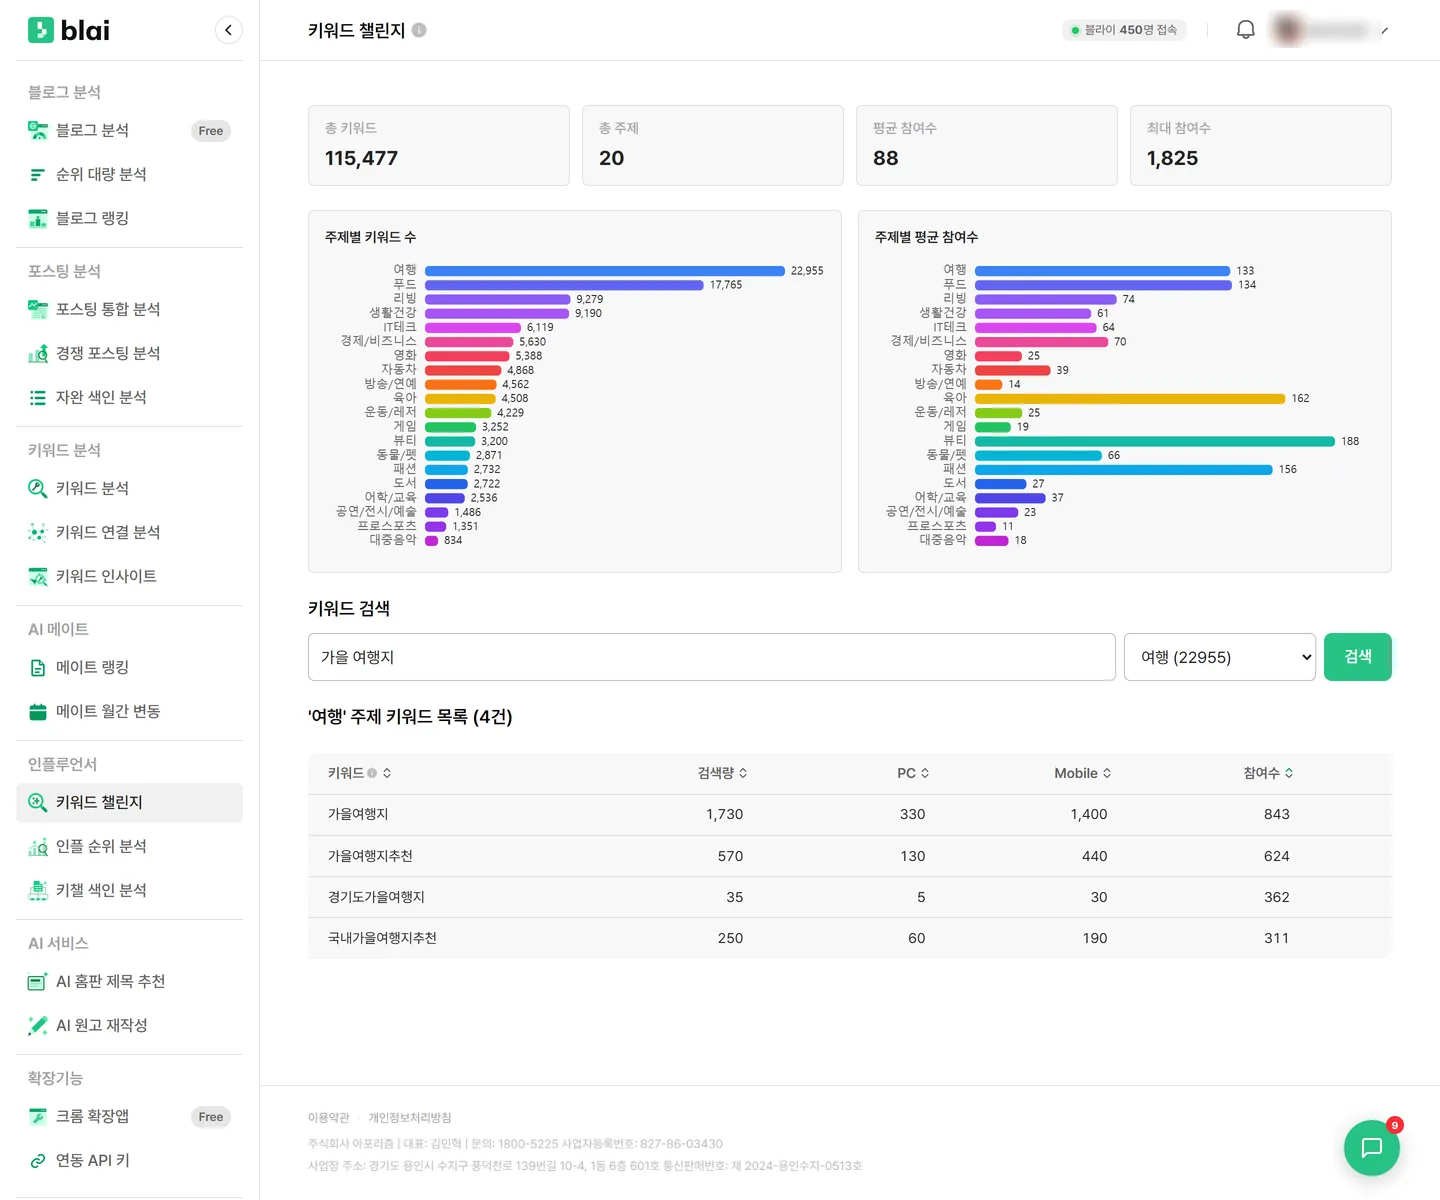Image resolution: width=1440 pixels, height=1200 pixels.
Task: Open the chat support bubble
Action: click(1372, 1147)
